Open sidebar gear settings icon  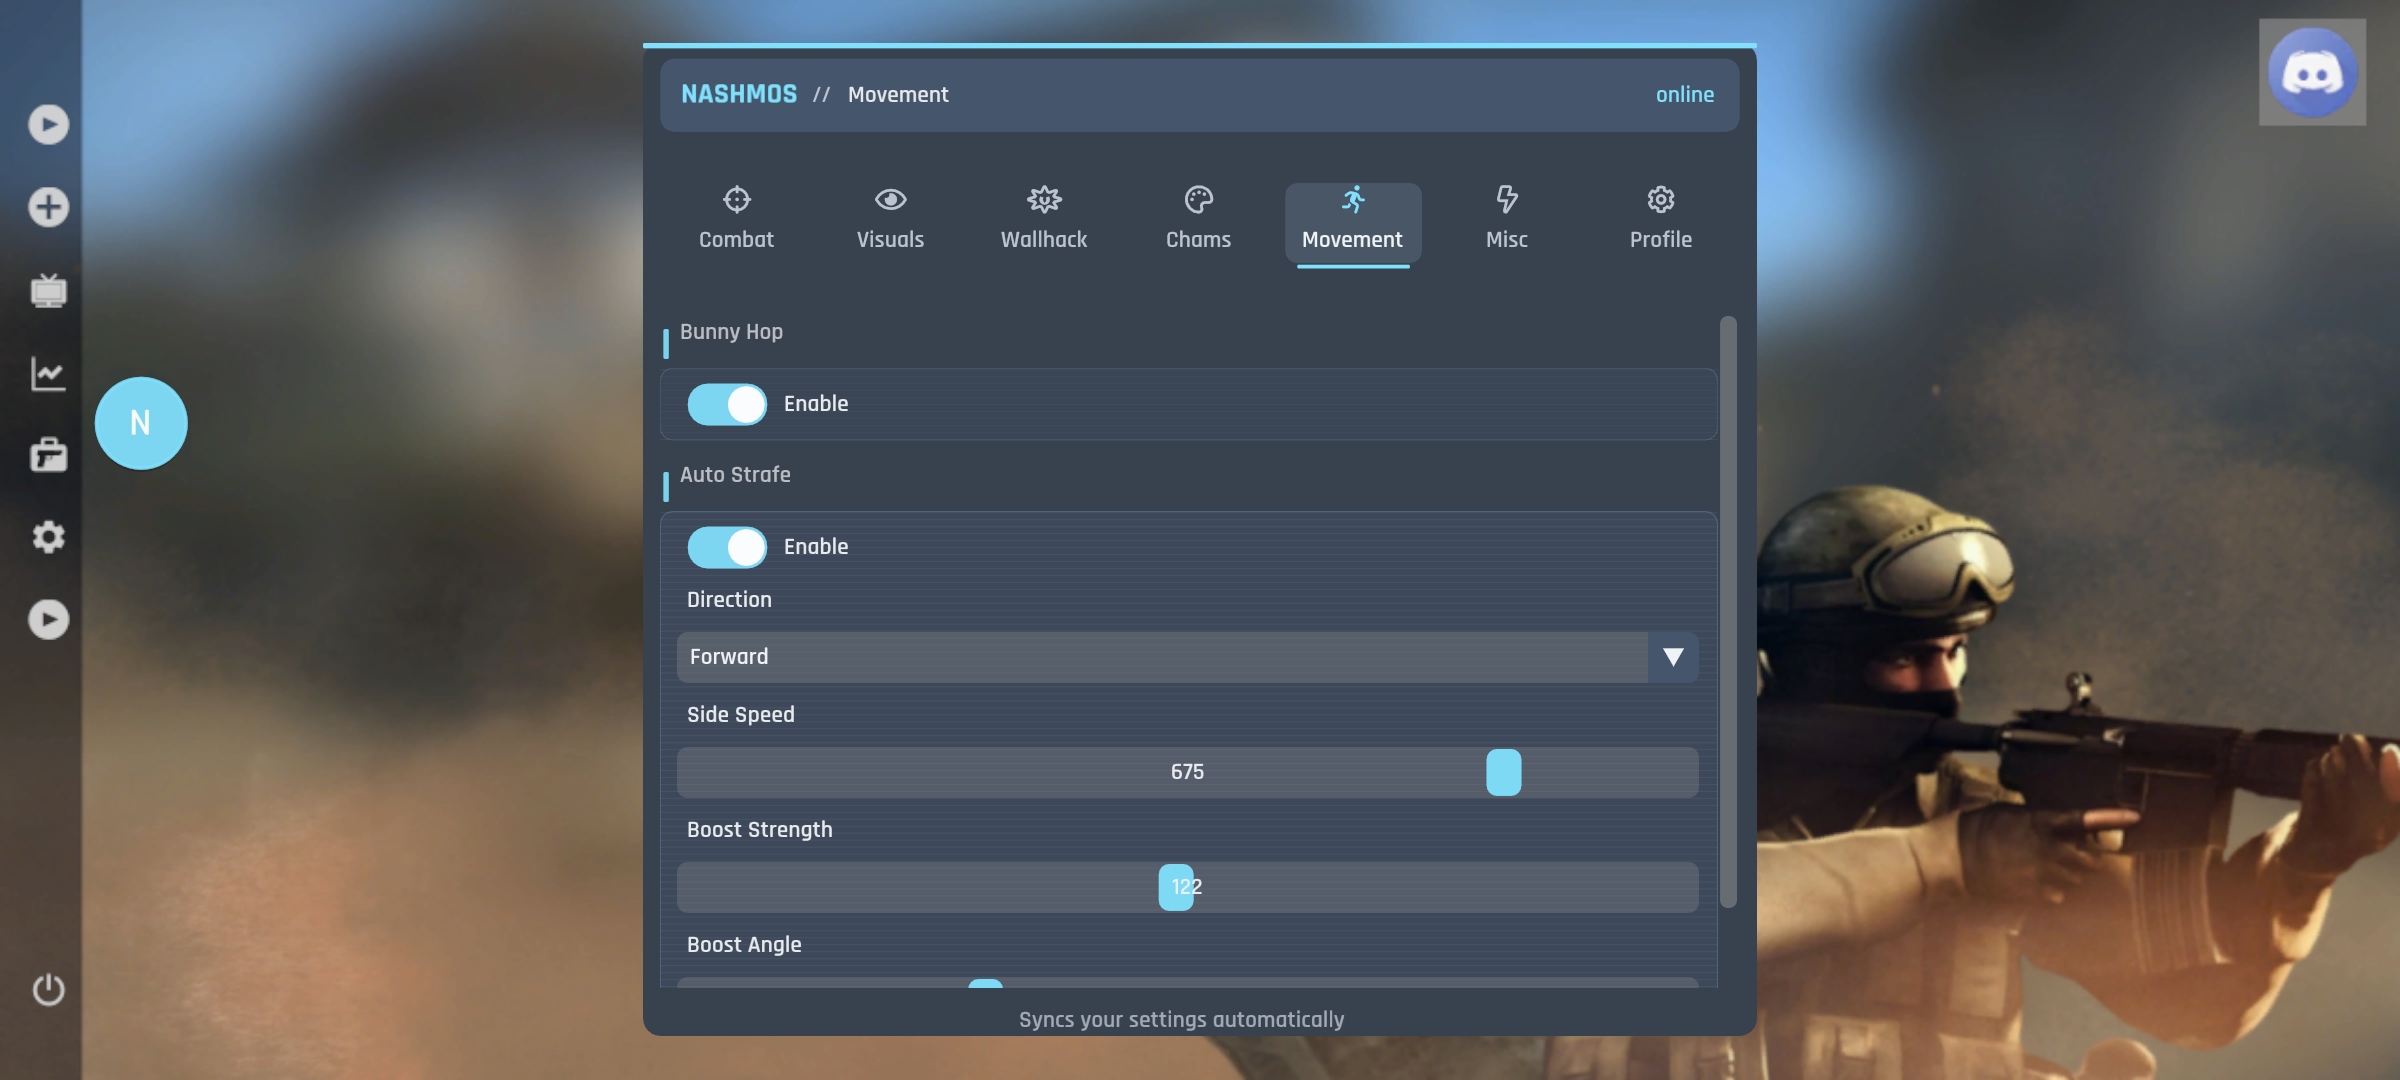(x=48, y=537)
